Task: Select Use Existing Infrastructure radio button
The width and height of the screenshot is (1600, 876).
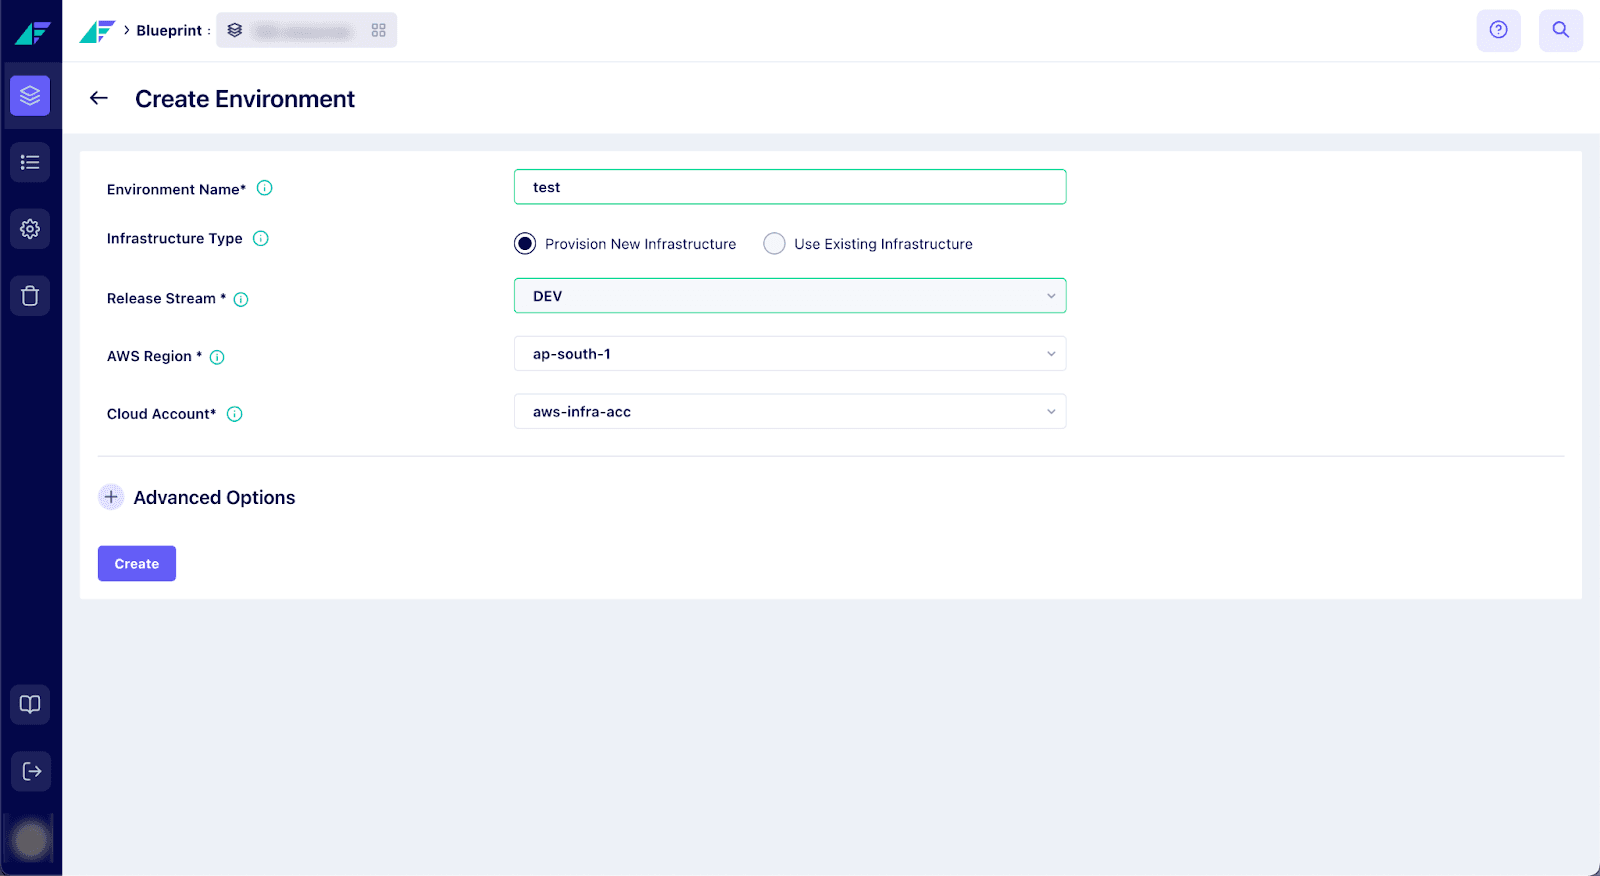Action: coord(774,244)
